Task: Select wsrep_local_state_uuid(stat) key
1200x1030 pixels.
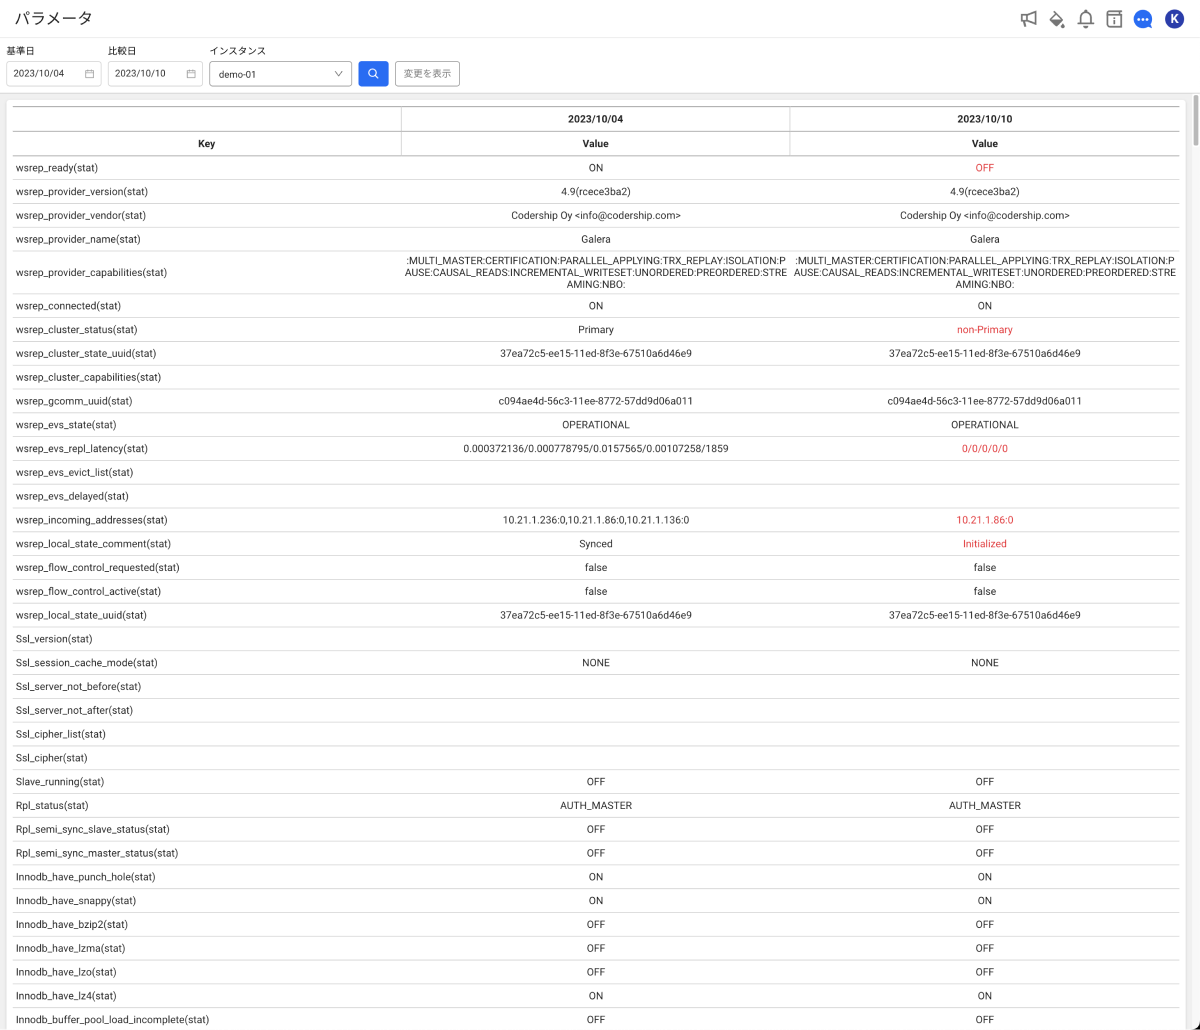Action: click(x=81, y=616)
